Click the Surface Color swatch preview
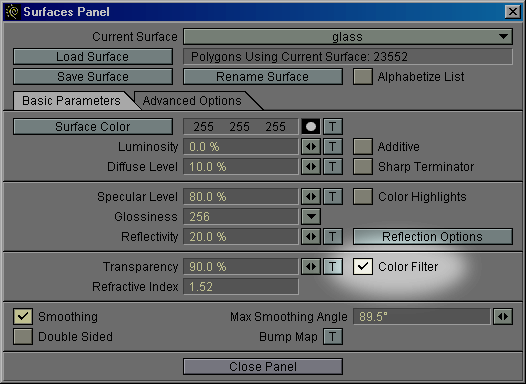The height and width of the screenshot is (384, 526). pyautogui.click(x=311, y=127)
